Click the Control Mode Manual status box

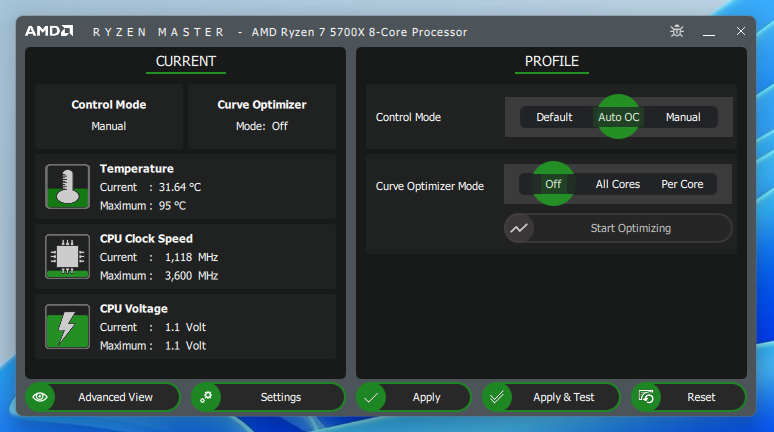click(x=109, y=116)
